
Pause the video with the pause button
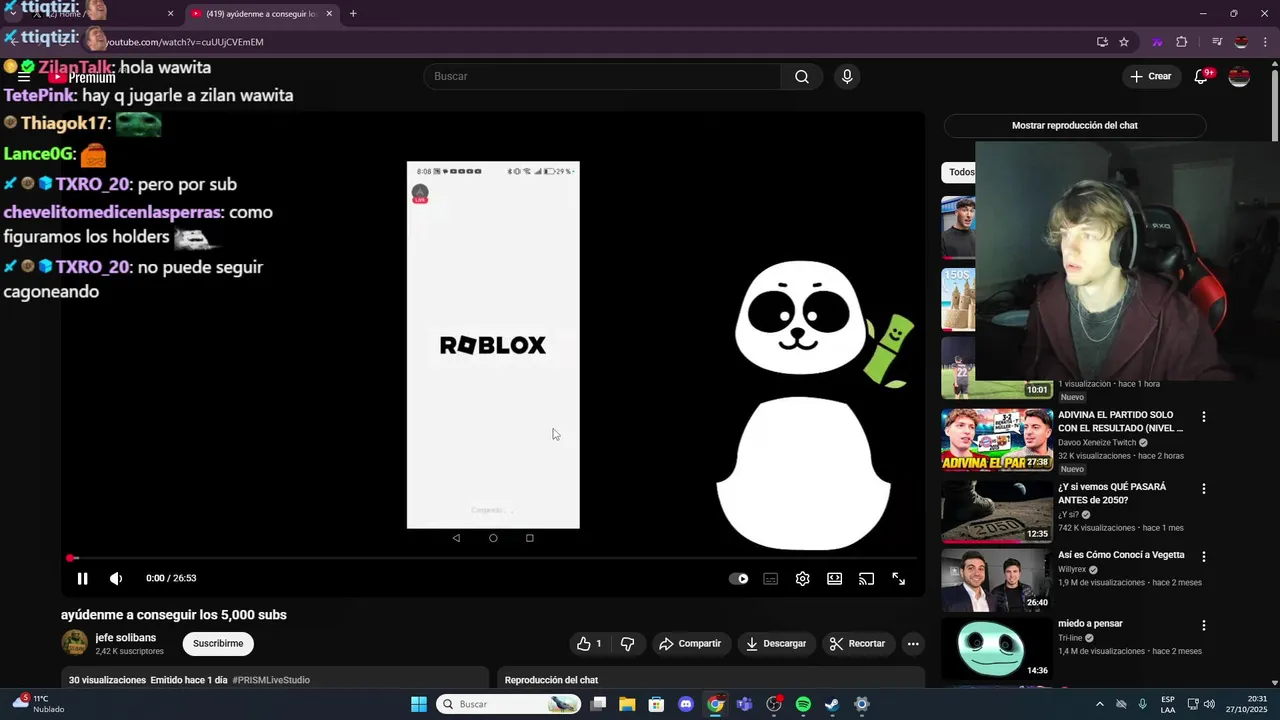pos(83,578)
